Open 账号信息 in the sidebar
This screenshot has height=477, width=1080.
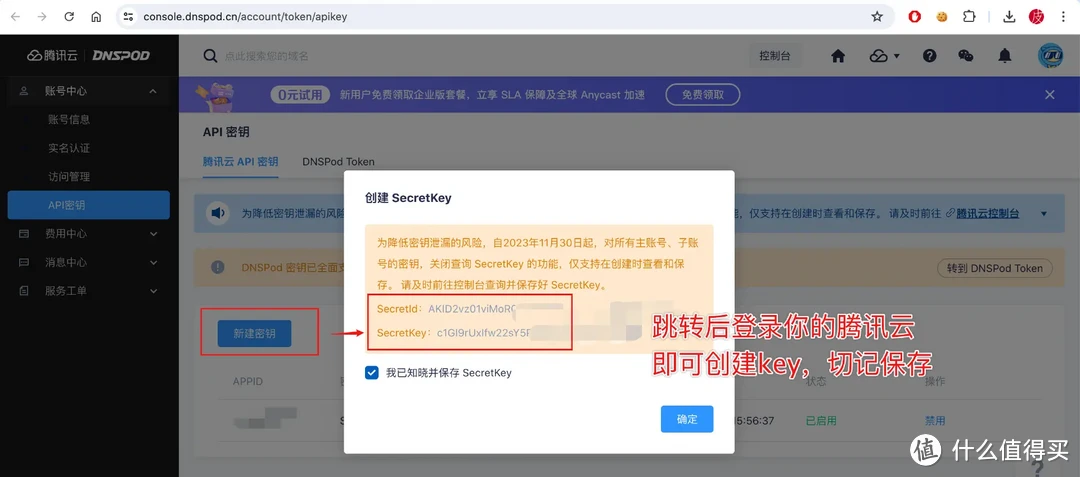click(69, 120)
